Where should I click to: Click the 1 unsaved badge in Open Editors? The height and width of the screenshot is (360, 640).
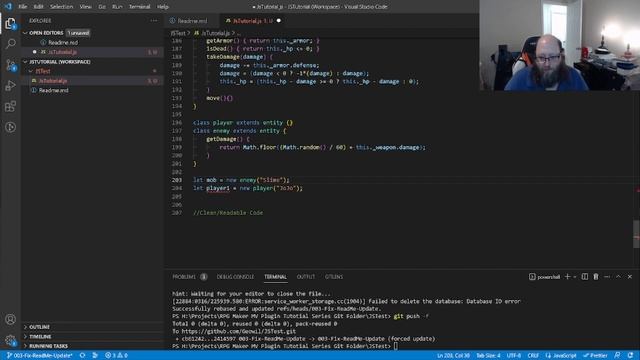pyautogui.click(x=78, y=33)
